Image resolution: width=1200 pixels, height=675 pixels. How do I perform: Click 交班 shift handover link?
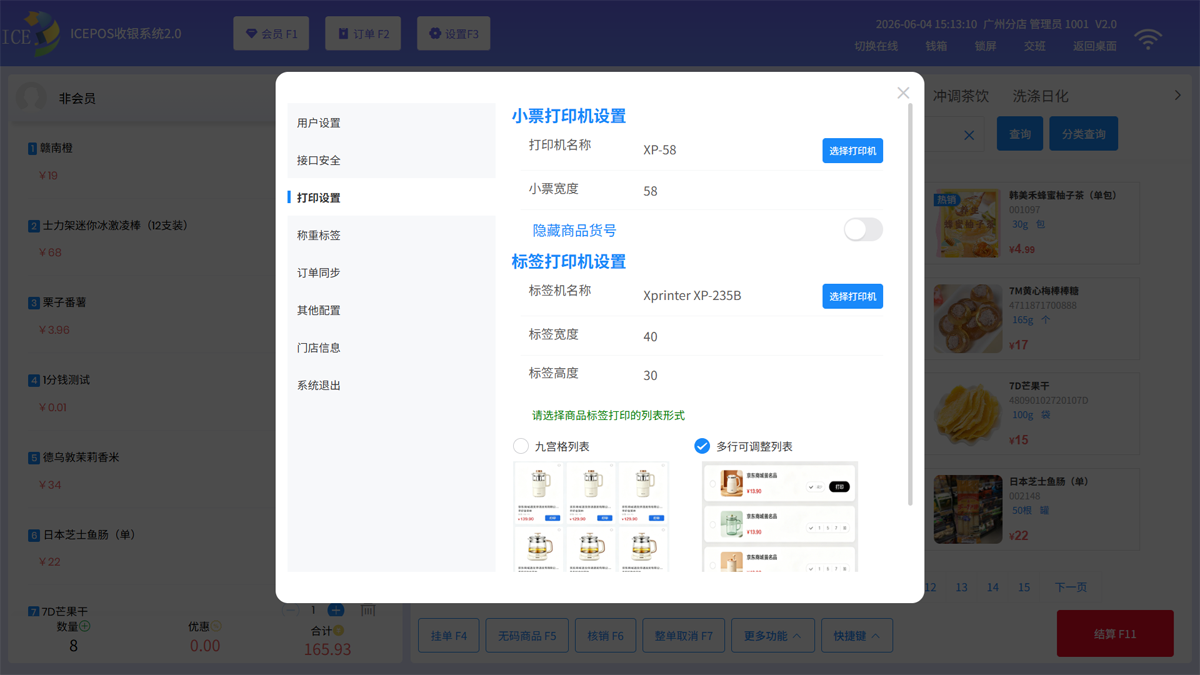click(x=1034, y=46)
